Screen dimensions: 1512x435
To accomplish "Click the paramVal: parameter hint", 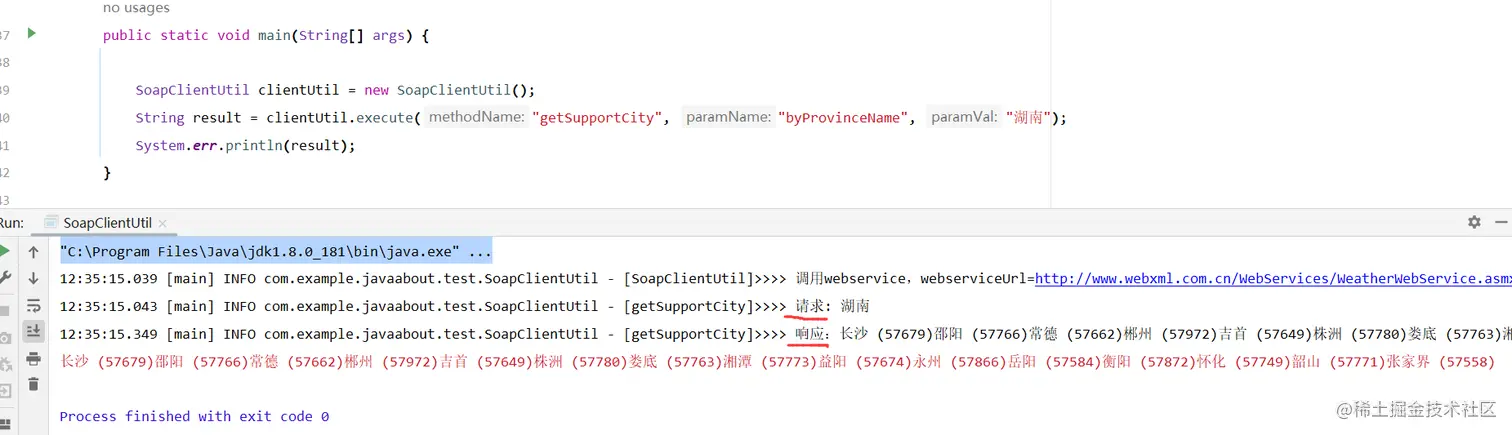I will click(964, 118).
